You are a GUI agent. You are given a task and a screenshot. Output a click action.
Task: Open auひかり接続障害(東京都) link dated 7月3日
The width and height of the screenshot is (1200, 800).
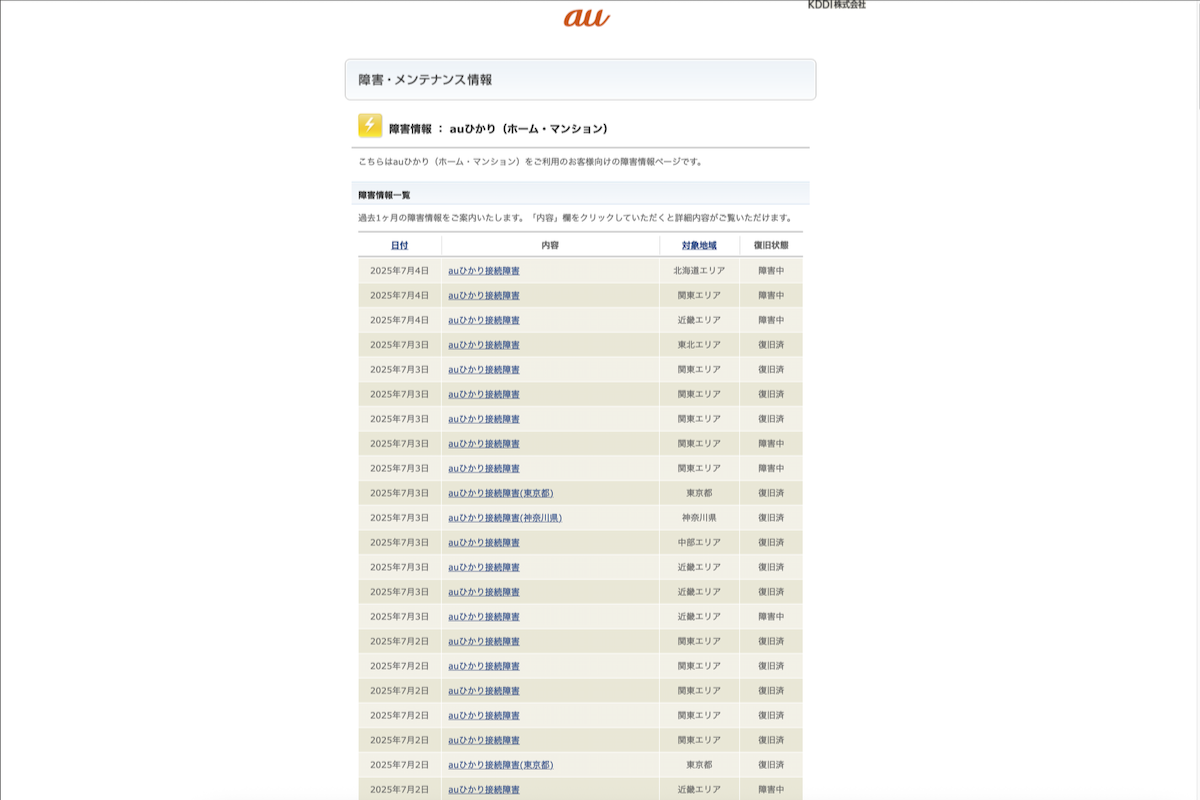pos(500,493)
